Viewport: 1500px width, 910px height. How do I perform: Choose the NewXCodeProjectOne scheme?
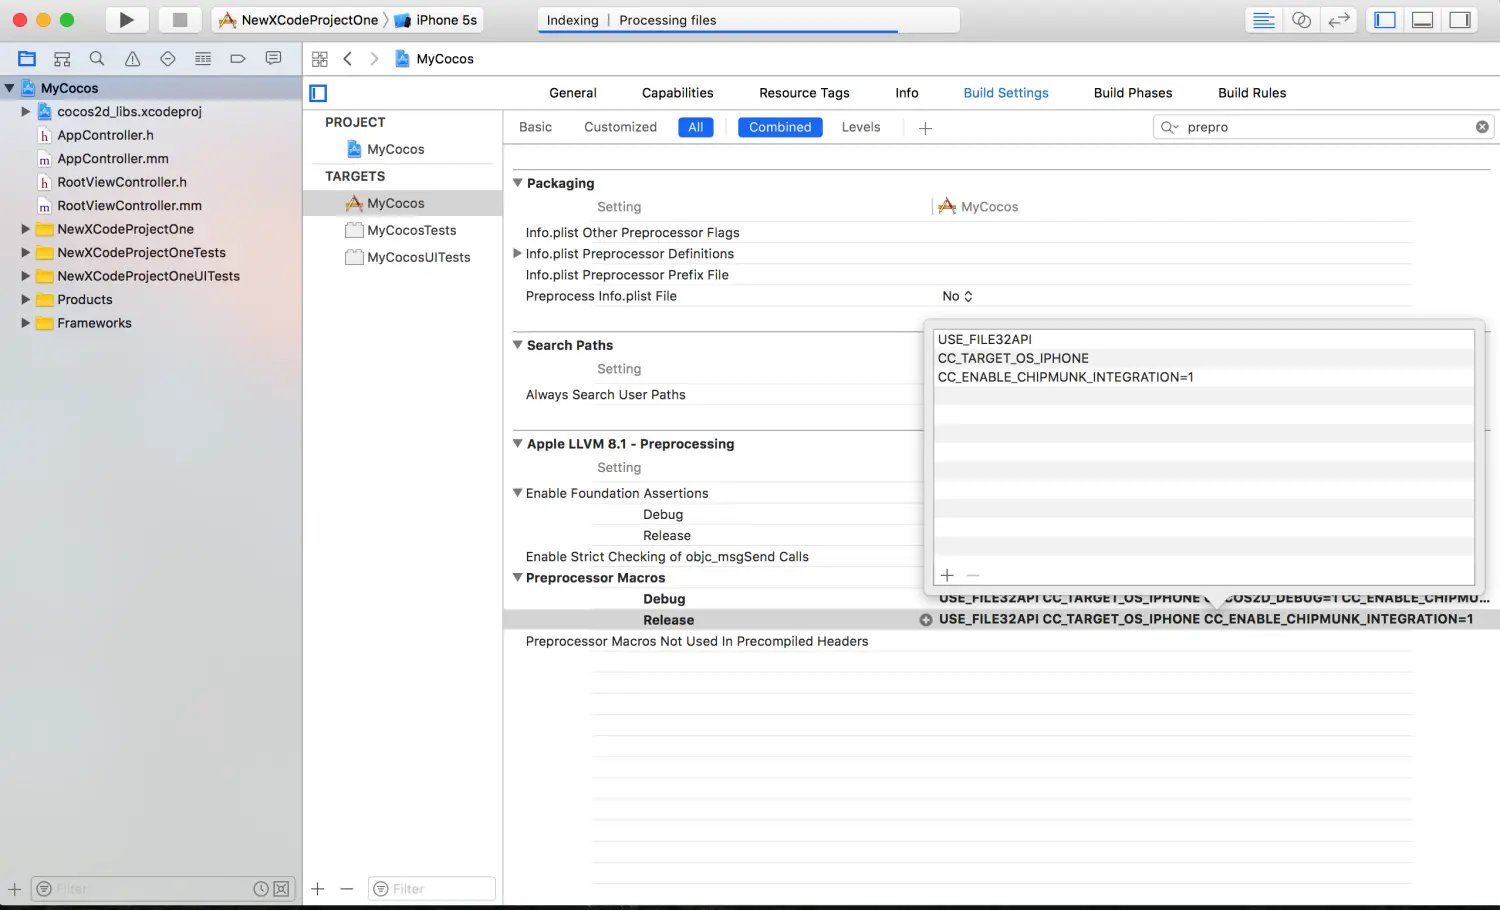point(299,20)
